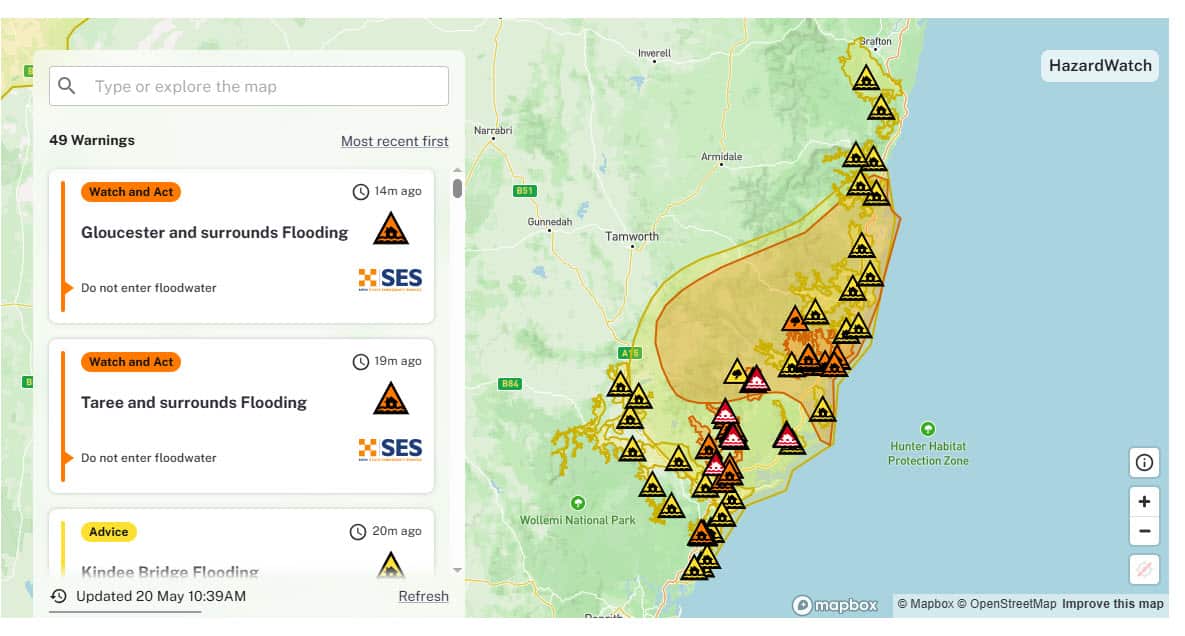The height and width of the screenshot is (636, 1185).
Task: Click the Refresh link
Action: 423,596
